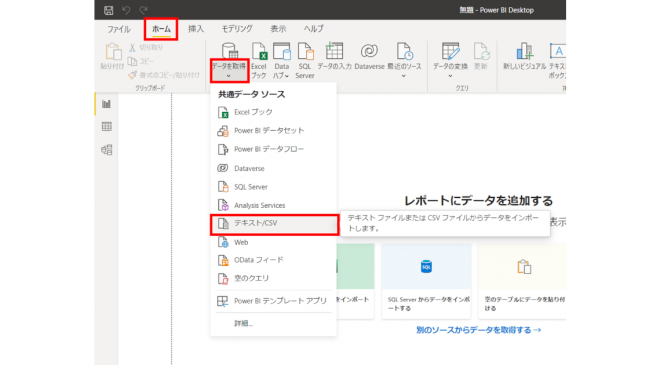The width and height of the screenshot is (660, 365).
Task: Switch to Model view sidebar icon
Action: coord(106,149)
